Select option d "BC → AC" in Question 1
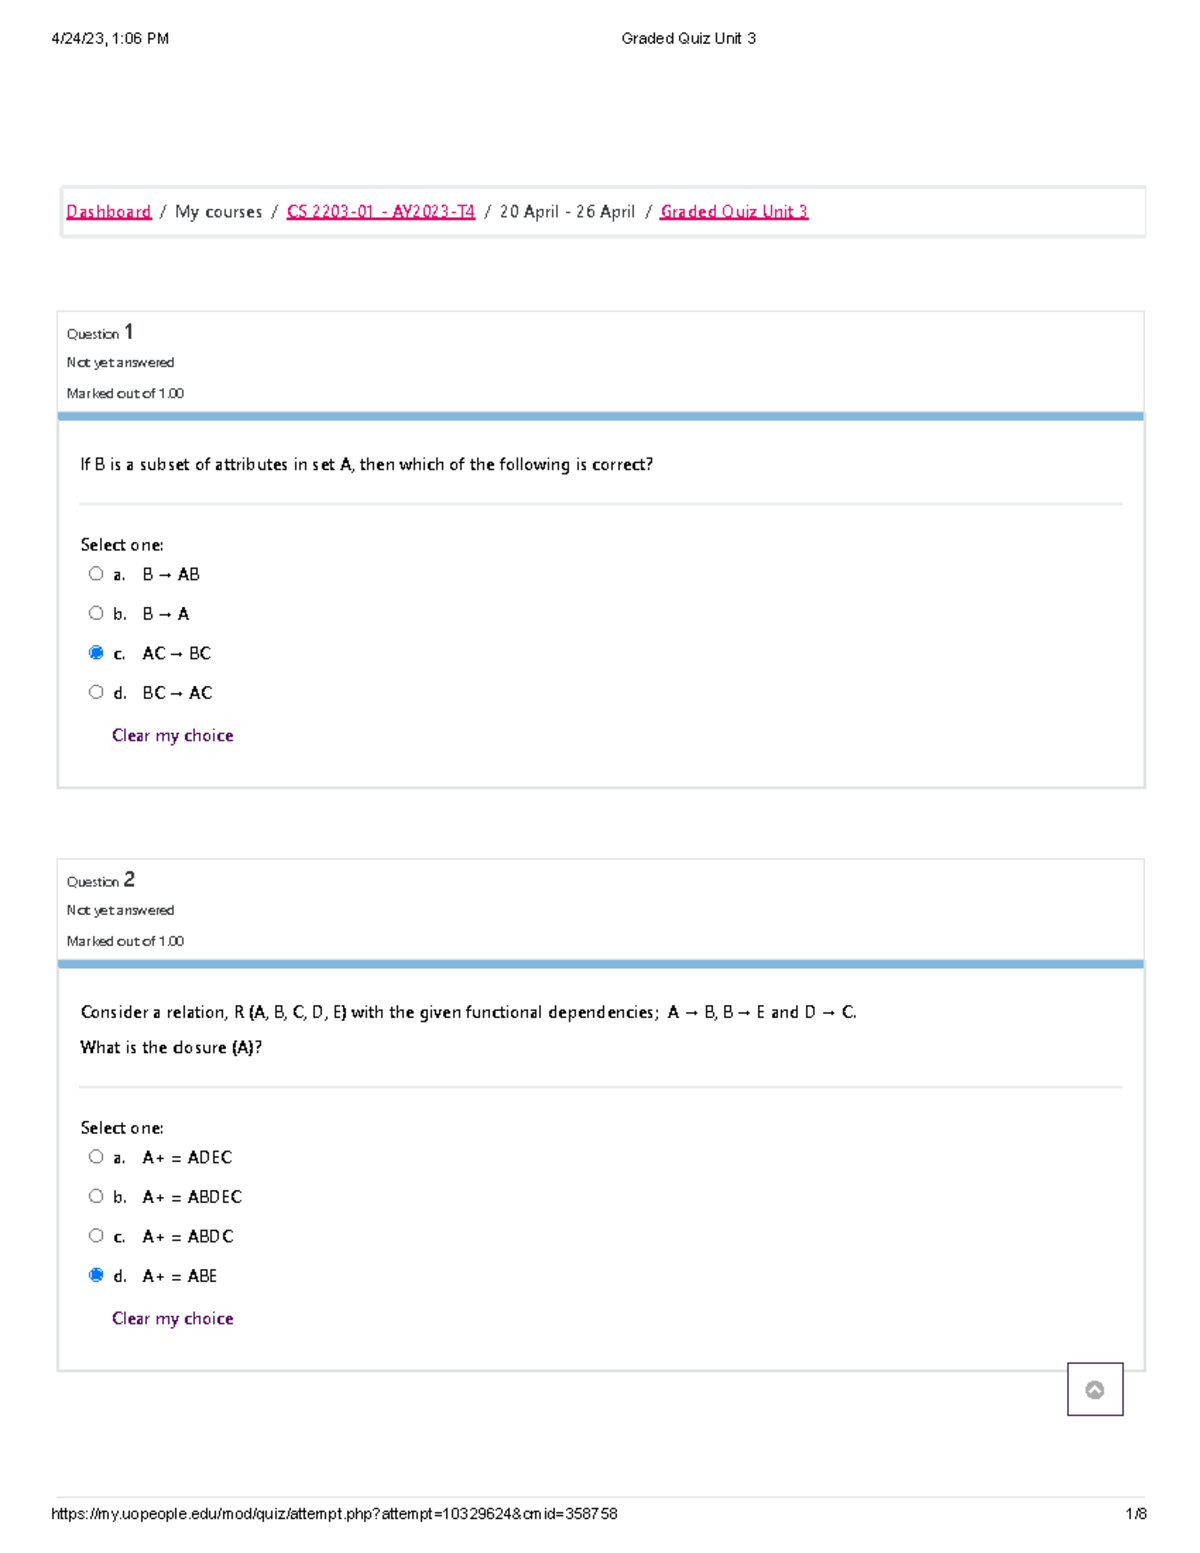Viewport: 1200px width, 1553px height. pyautogui.click(x=96, y=691)
